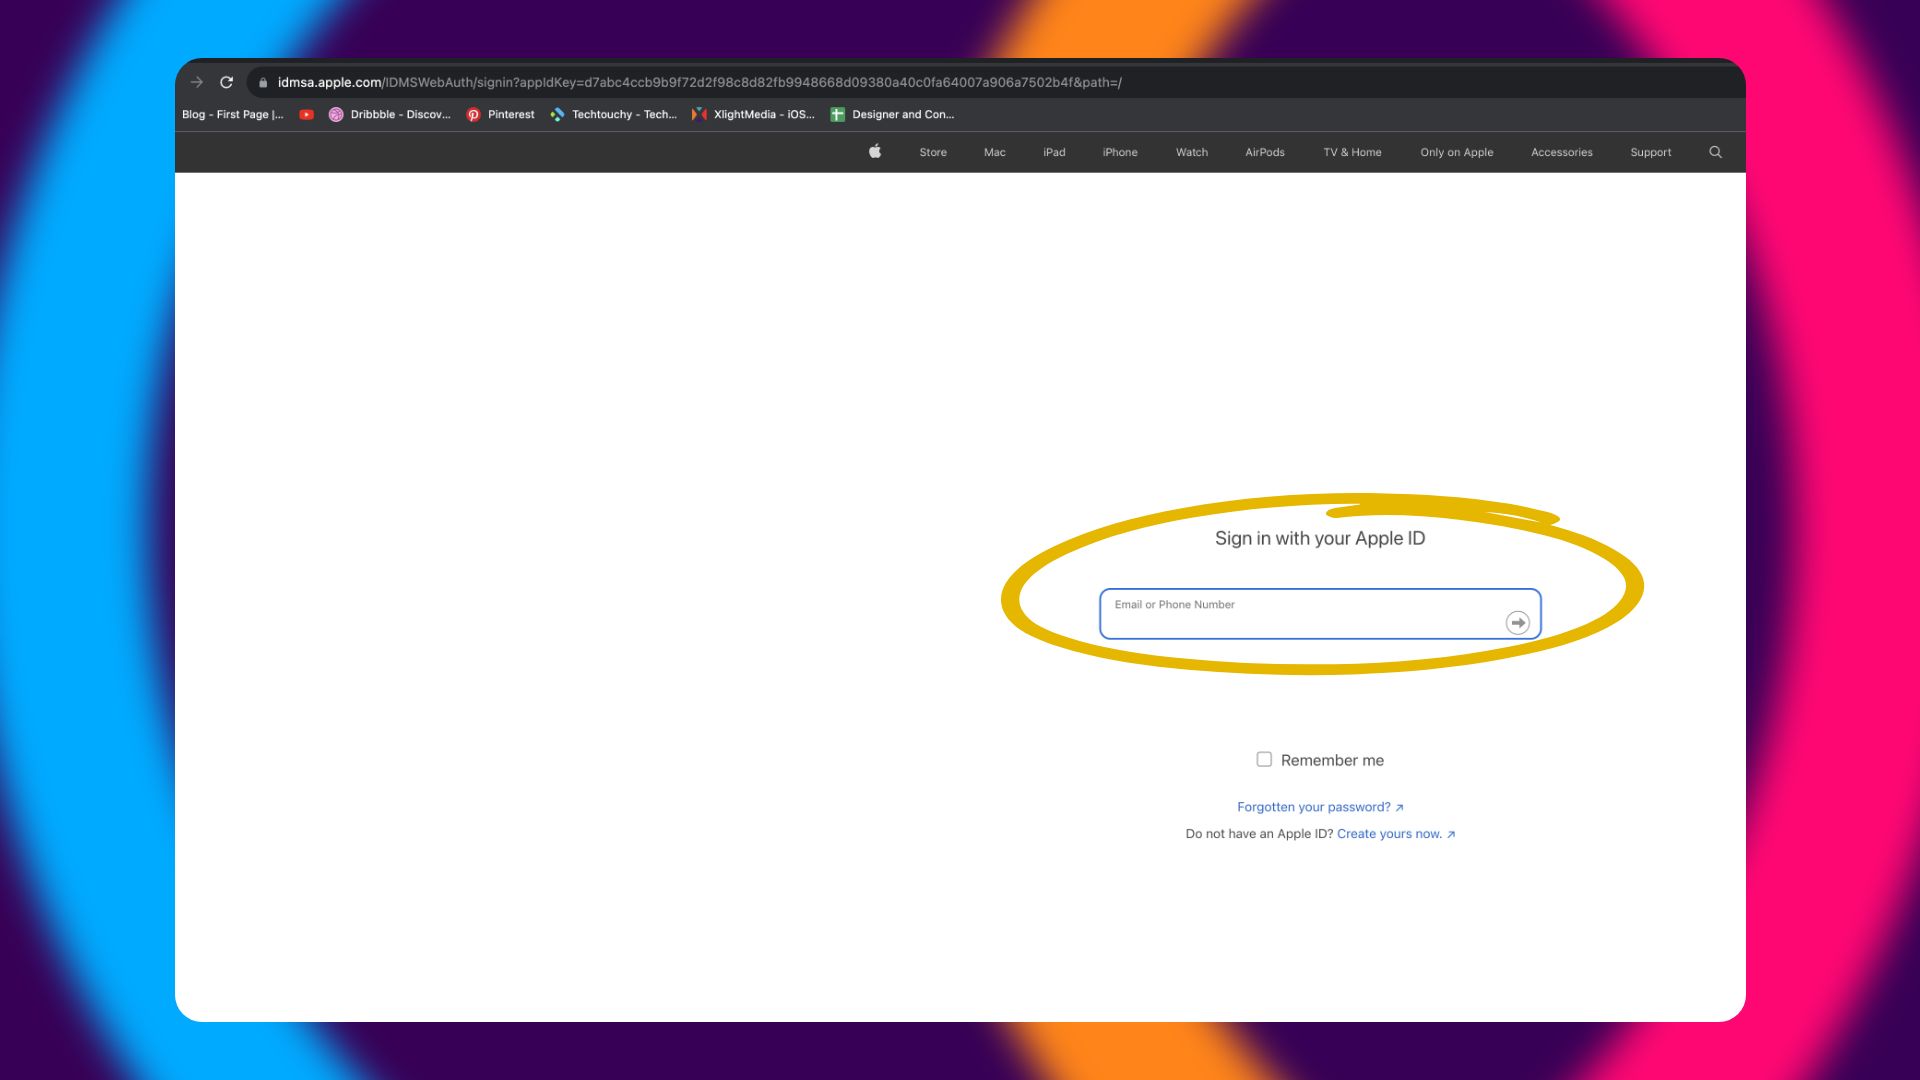This screenshot has height=1080, width=1920.
Task: Click the lock icon in the address bar
Action: click(263, 83)
